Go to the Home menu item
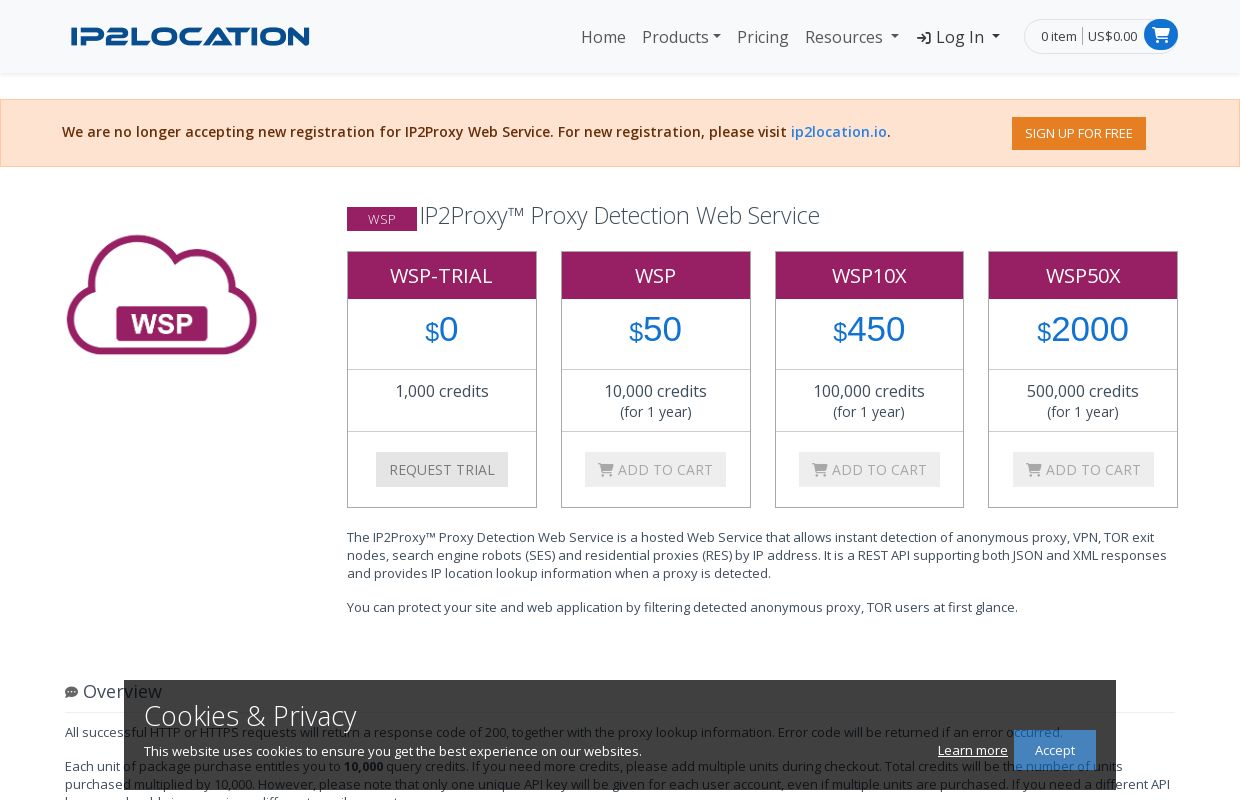The width and height of the screenshot is (1240, 800). click(603, 37)
